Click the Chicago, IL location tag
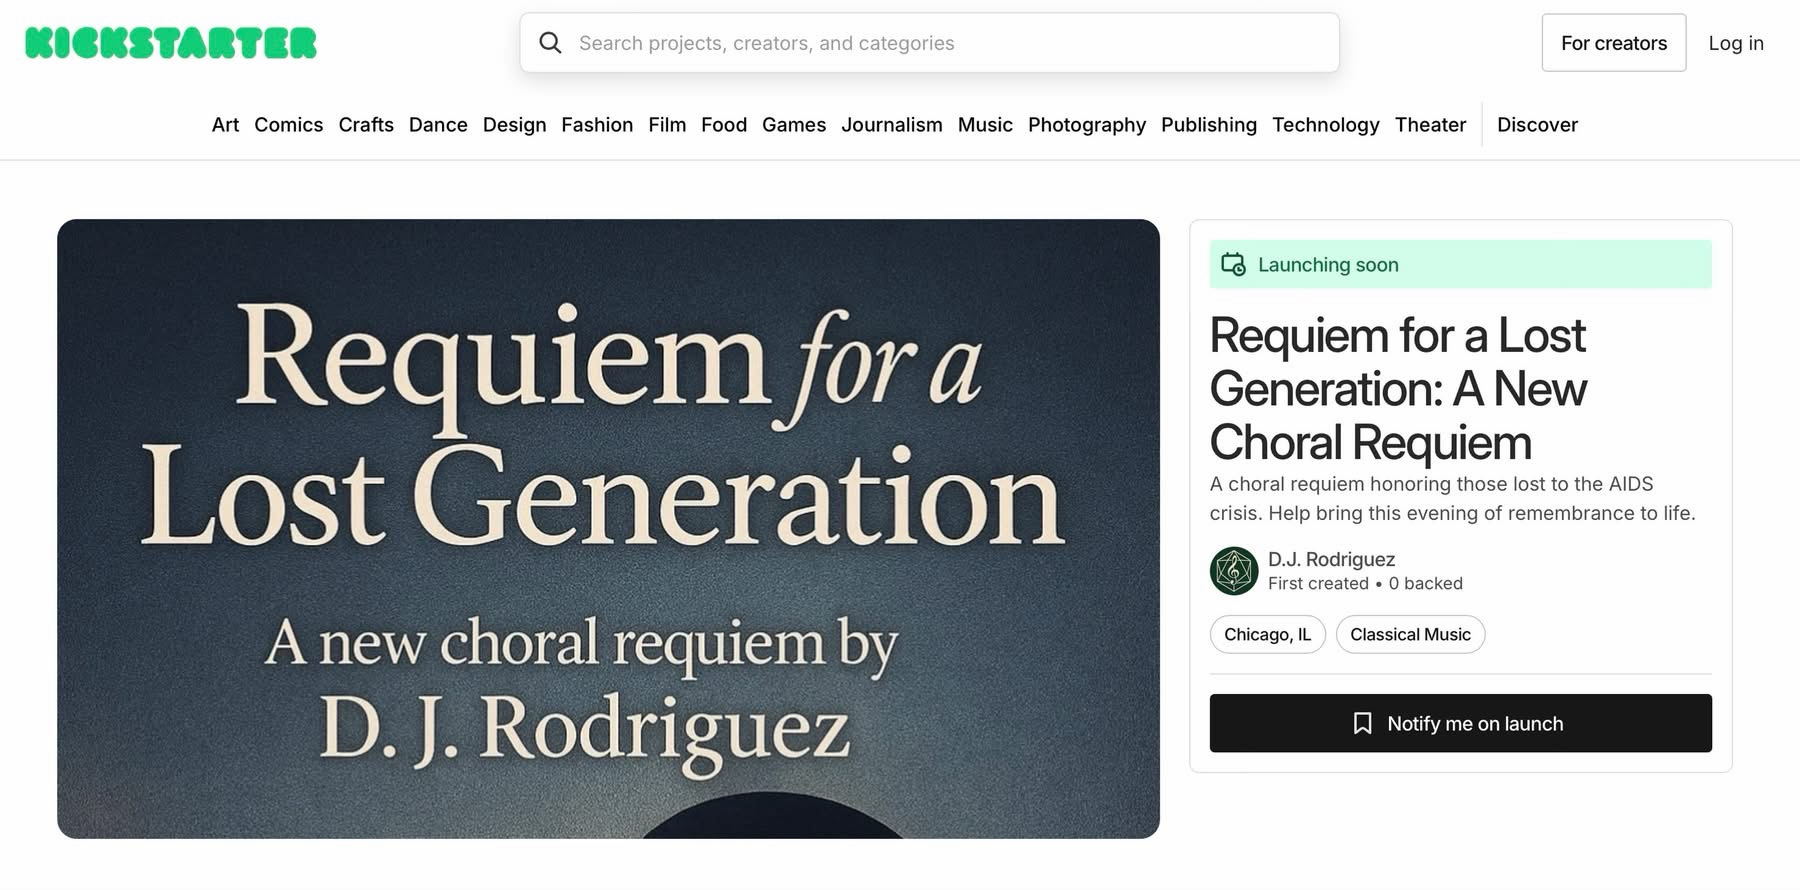This screenshot has height=890, width=1800. (1267, 635)
